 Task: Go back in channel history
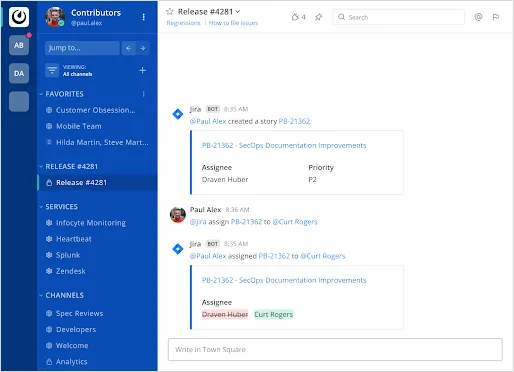(x=129, y=48)
